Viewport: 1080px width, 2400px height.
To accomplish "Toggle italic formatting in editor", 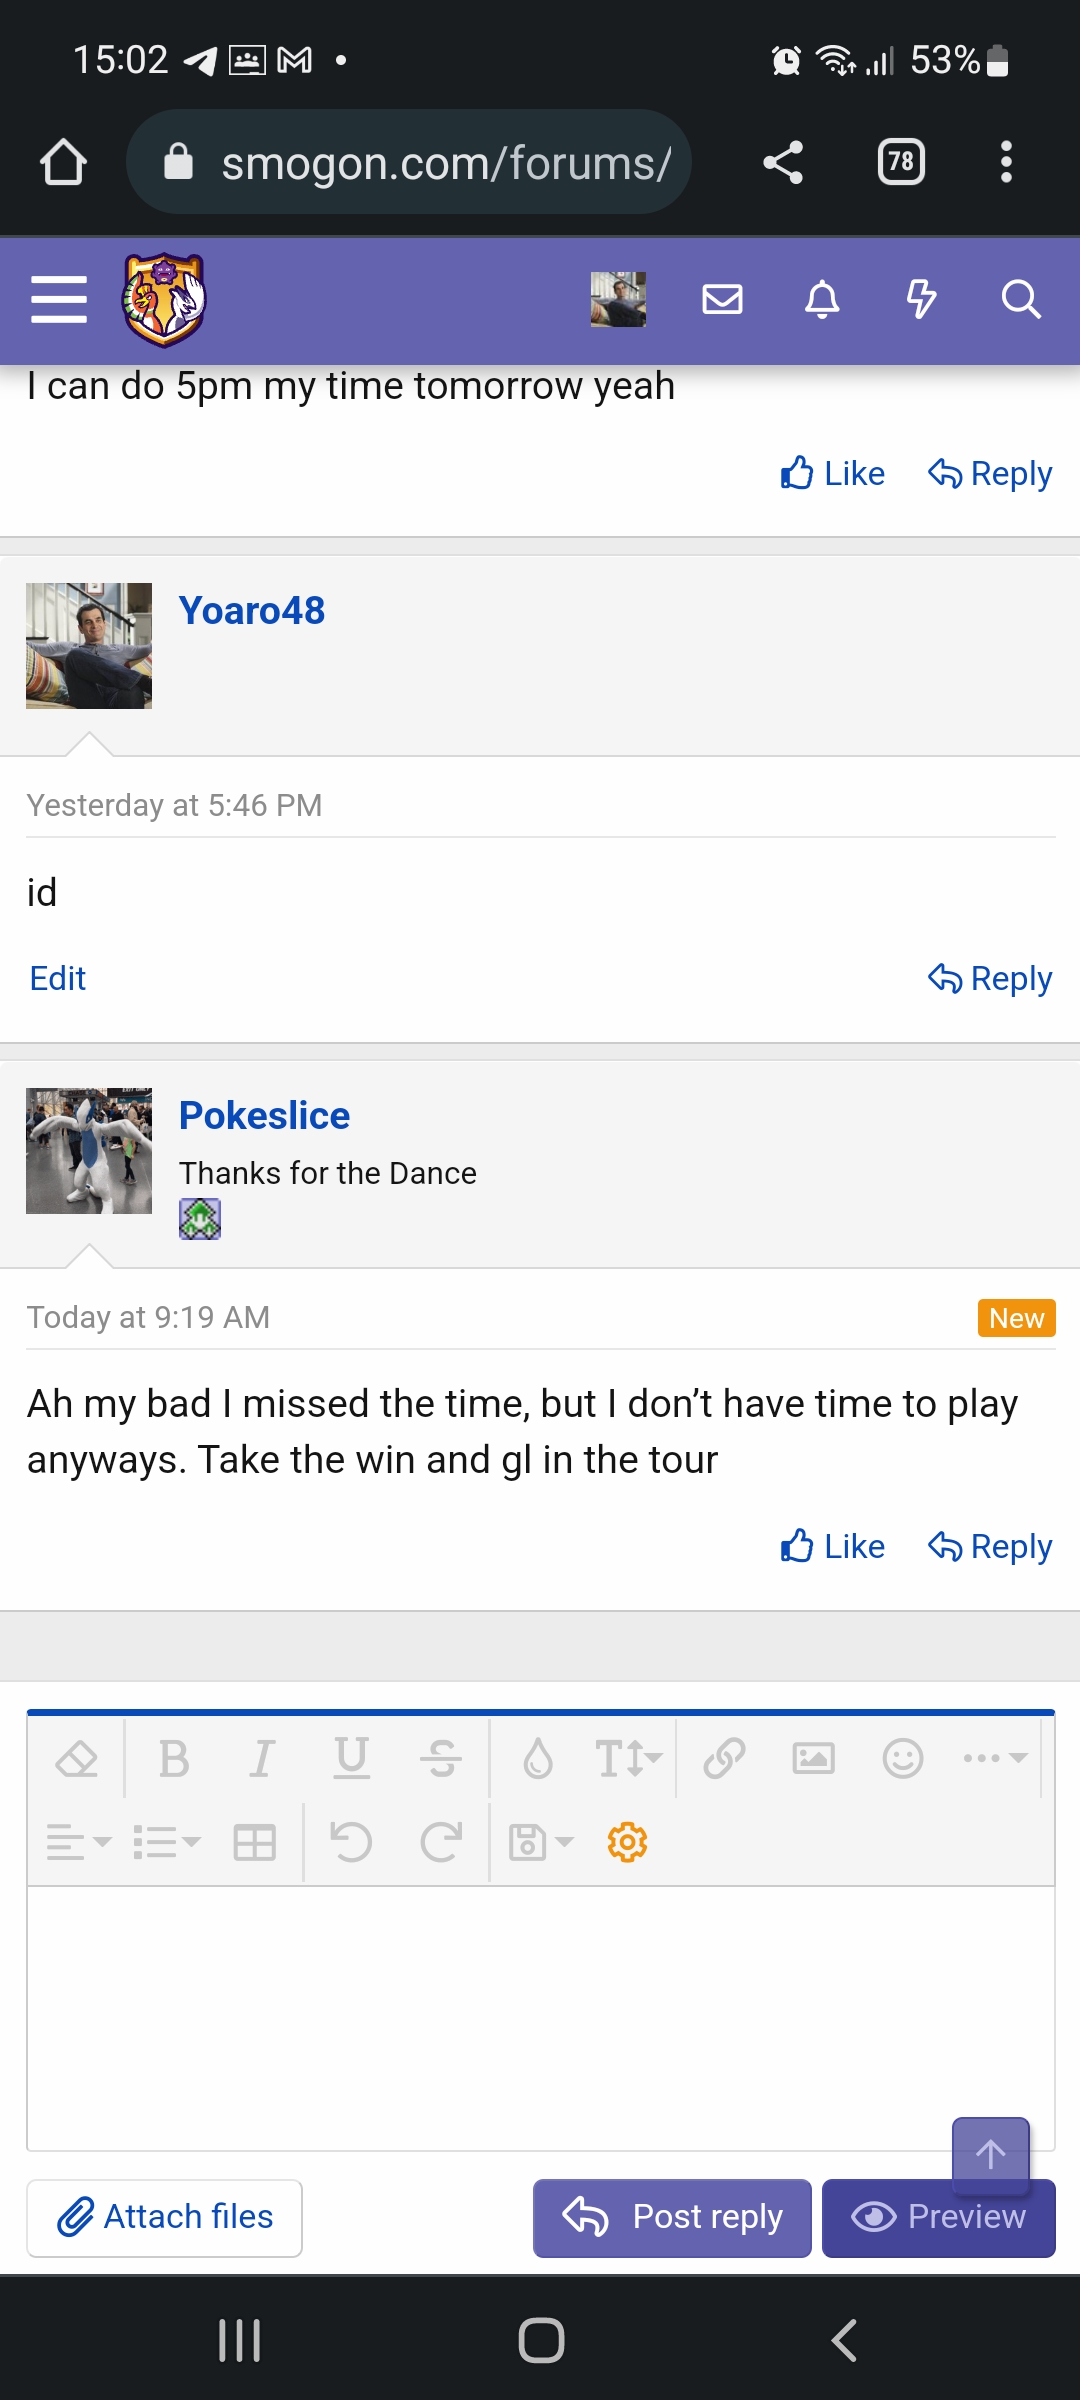I will tap(261, 1758).
